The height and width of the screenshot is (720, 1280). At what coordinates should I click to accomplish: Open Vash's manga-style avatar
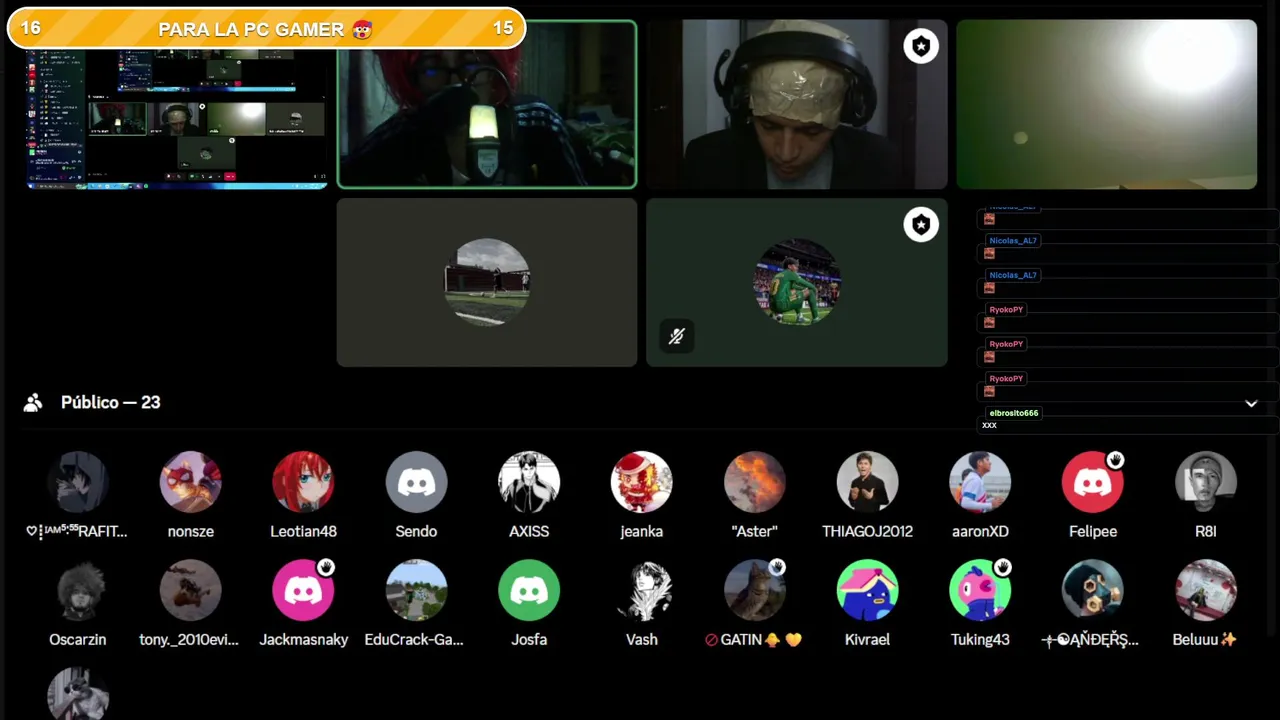[x=642, y=590]
